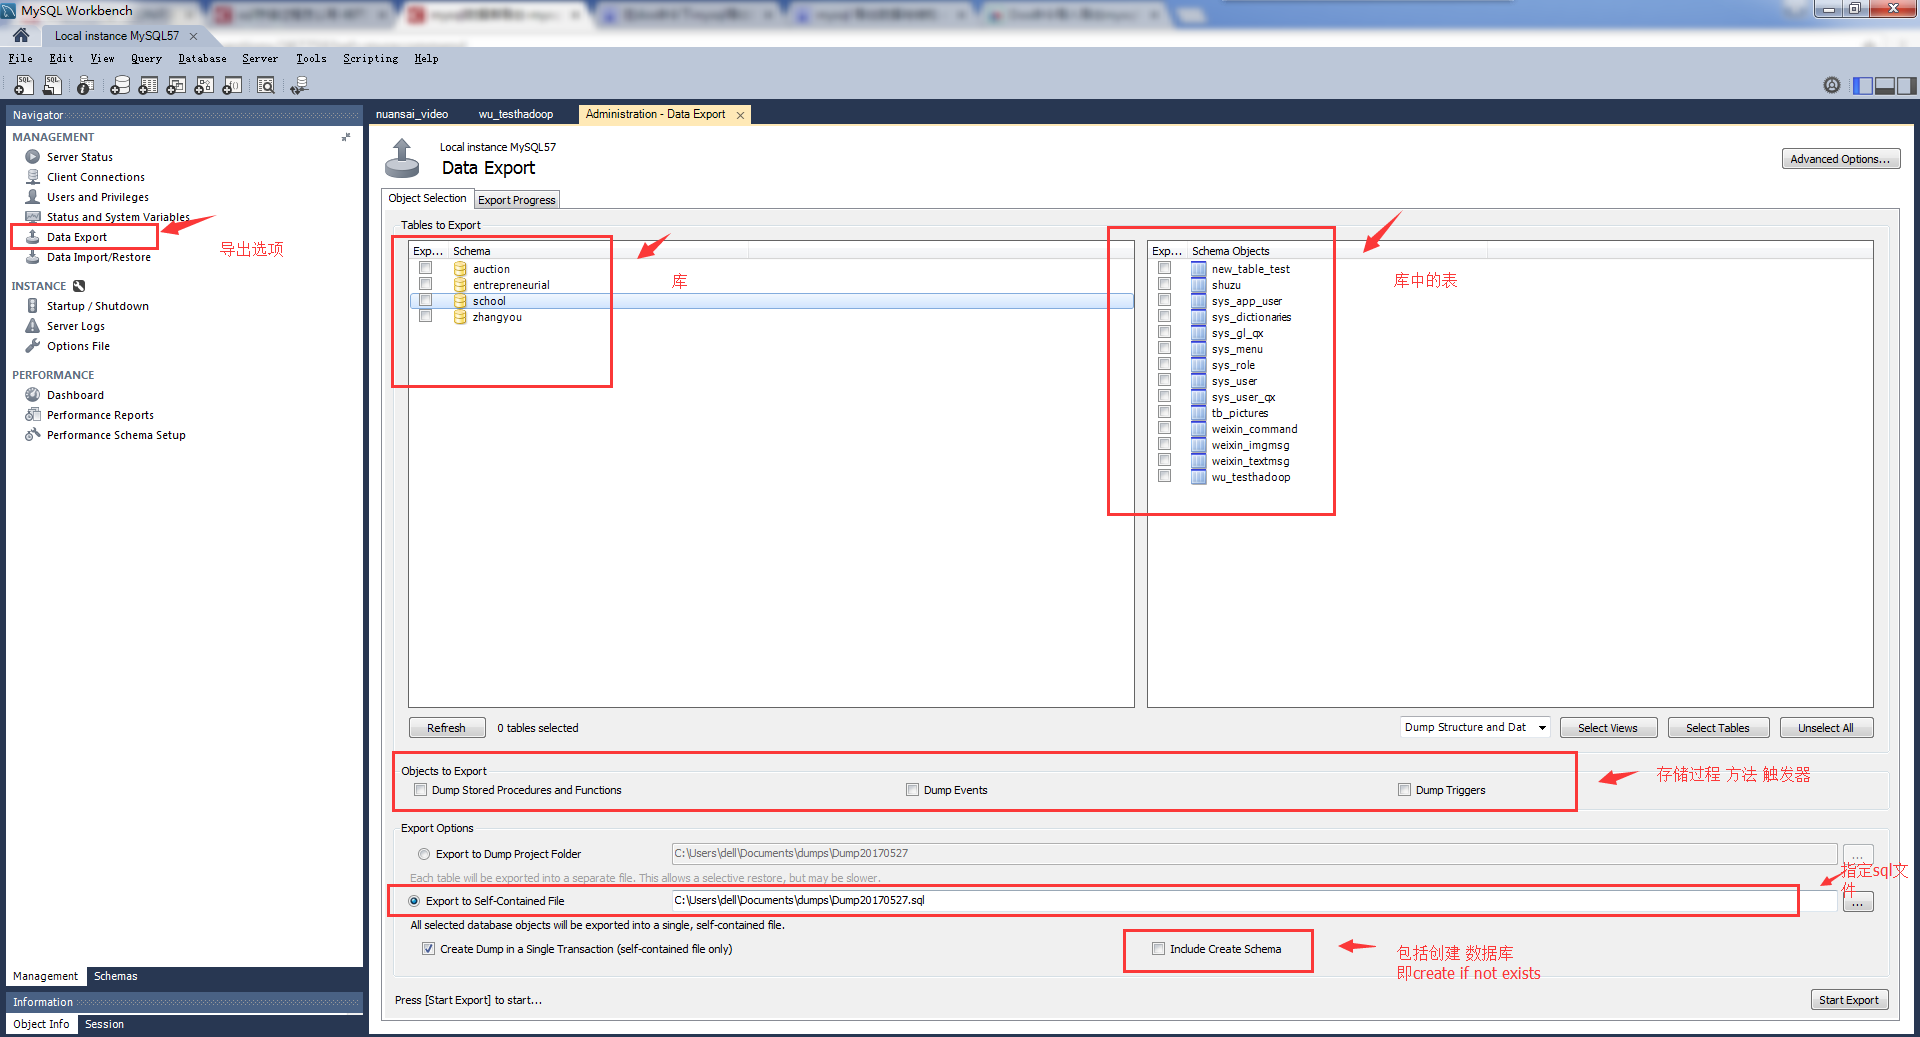Check the entrepreneurial schema export box
Image resolution: width=1920 pixels, height=1037 pixels.
(x=426, y=284)
